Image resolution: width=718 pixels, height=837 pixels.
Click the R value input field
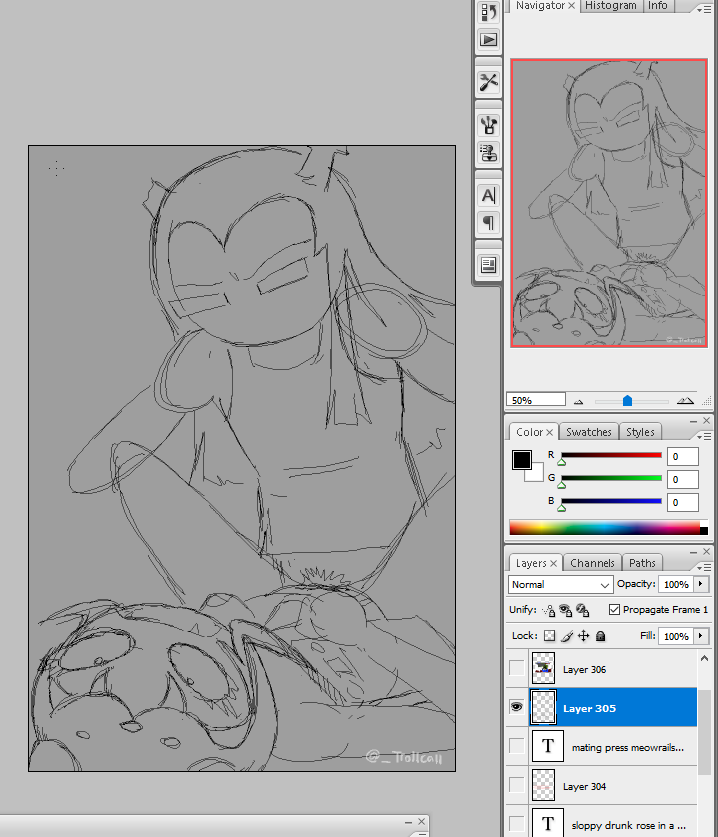(683, 456)
